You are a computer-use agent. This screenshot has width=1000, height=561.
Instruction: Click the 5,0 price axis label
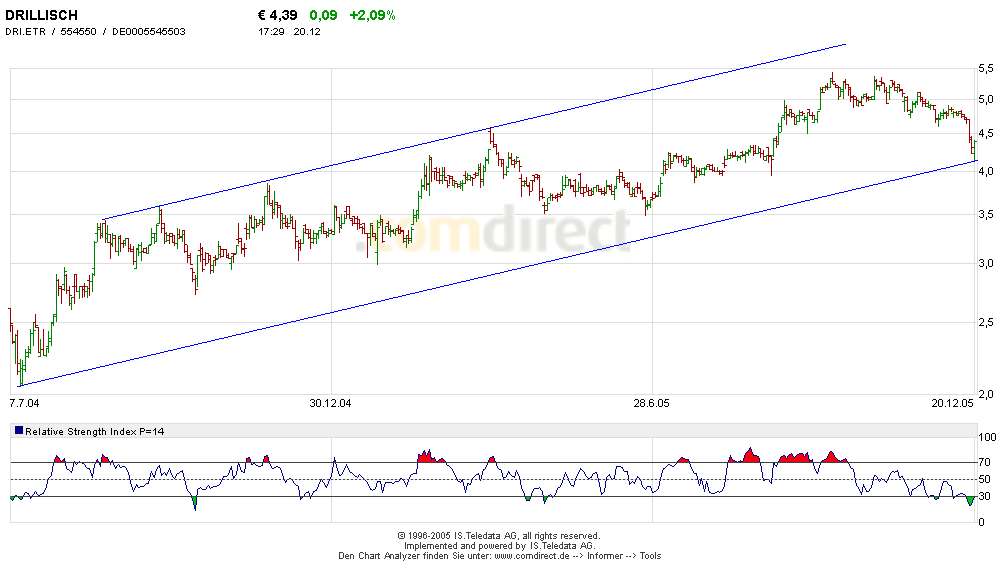click(x=985, y=99)
